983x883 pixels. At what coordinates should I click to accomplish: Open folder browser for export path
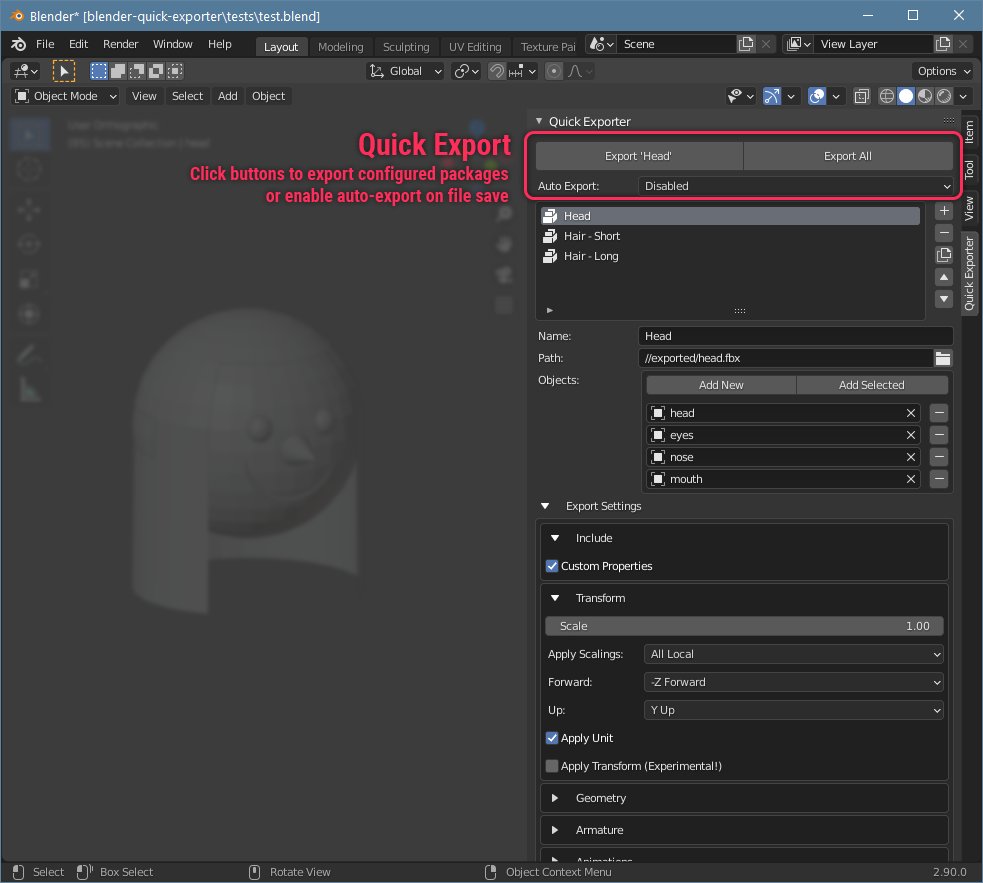point(943,359)
